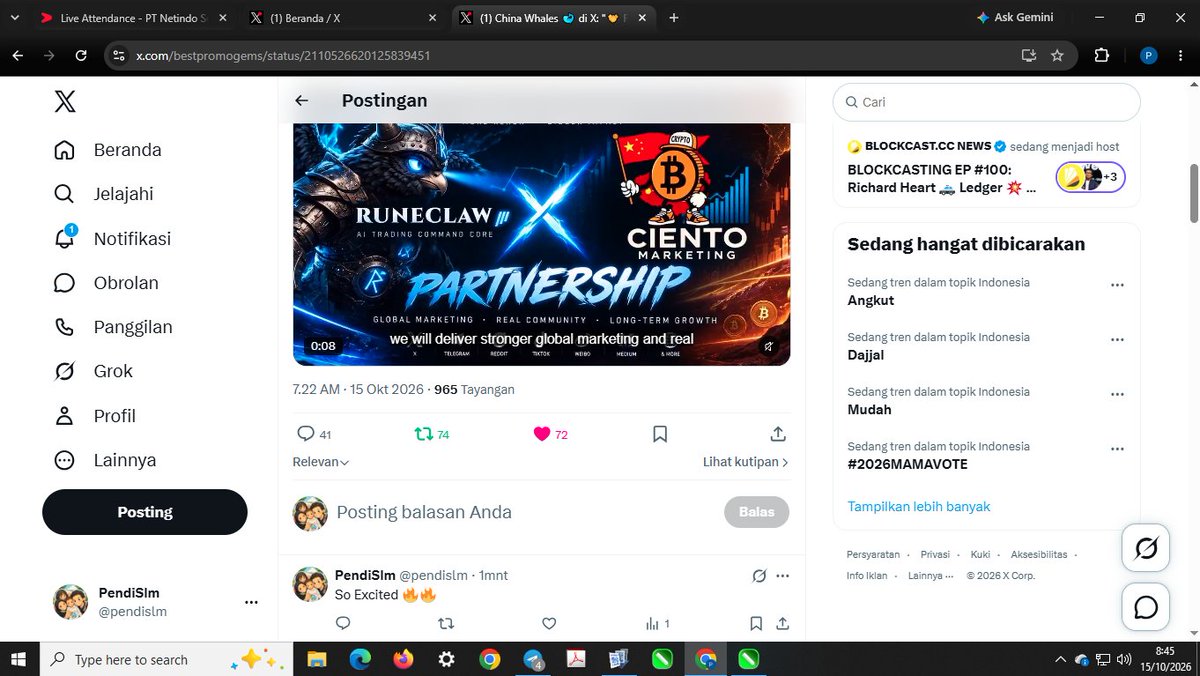Click Tampilkan lebih banyak link

click(919, 506)
